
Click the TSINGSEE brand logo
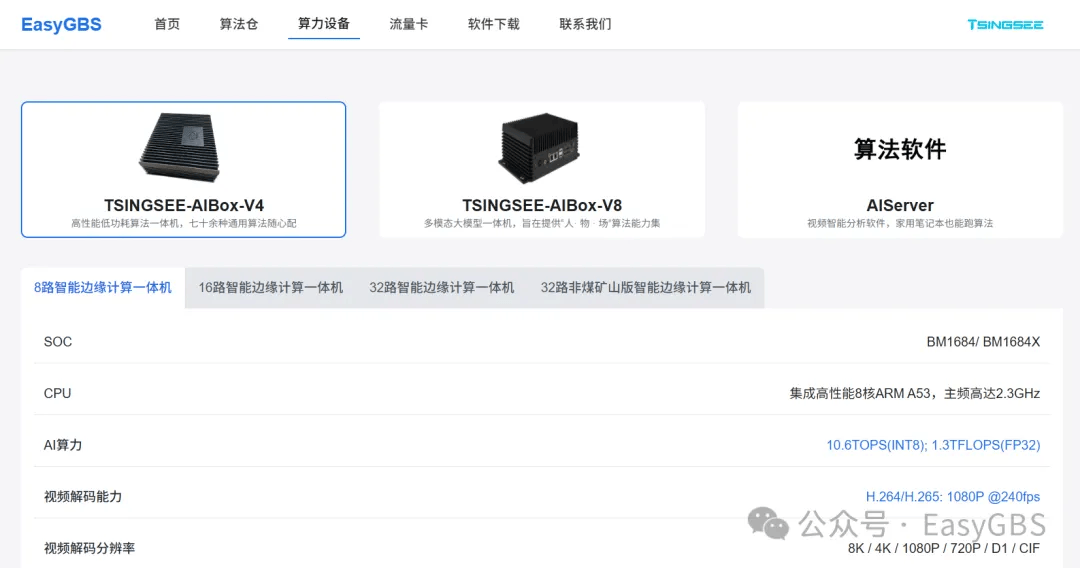1005,25
